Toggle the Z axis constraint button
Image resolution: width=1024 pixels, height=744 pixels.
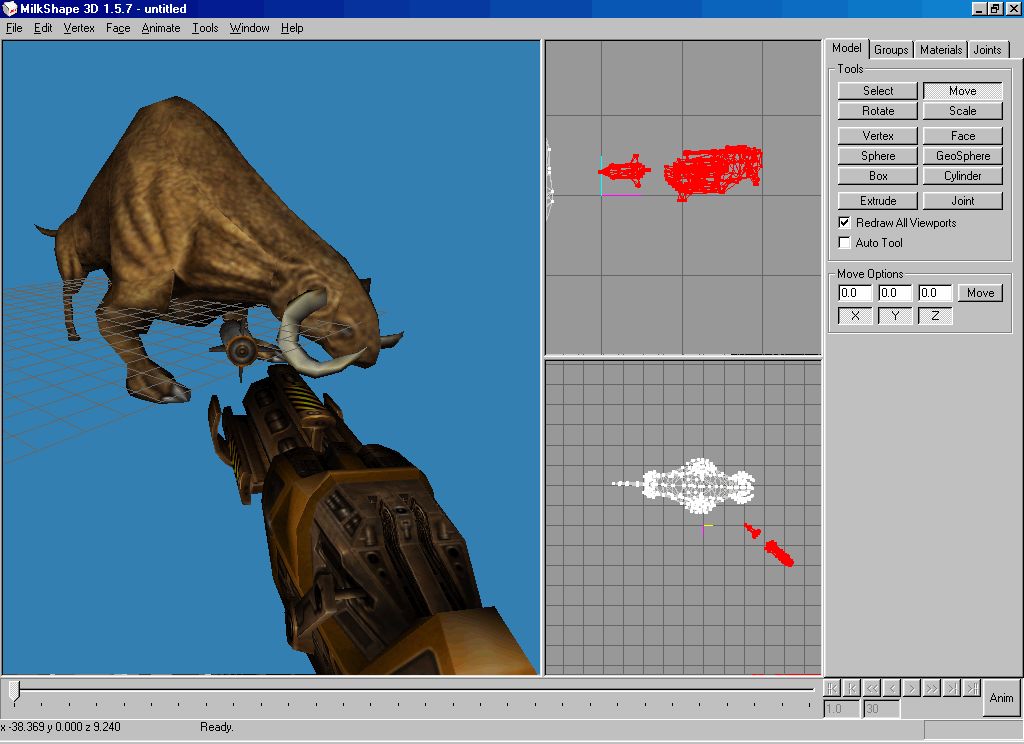tap(935, 315)
